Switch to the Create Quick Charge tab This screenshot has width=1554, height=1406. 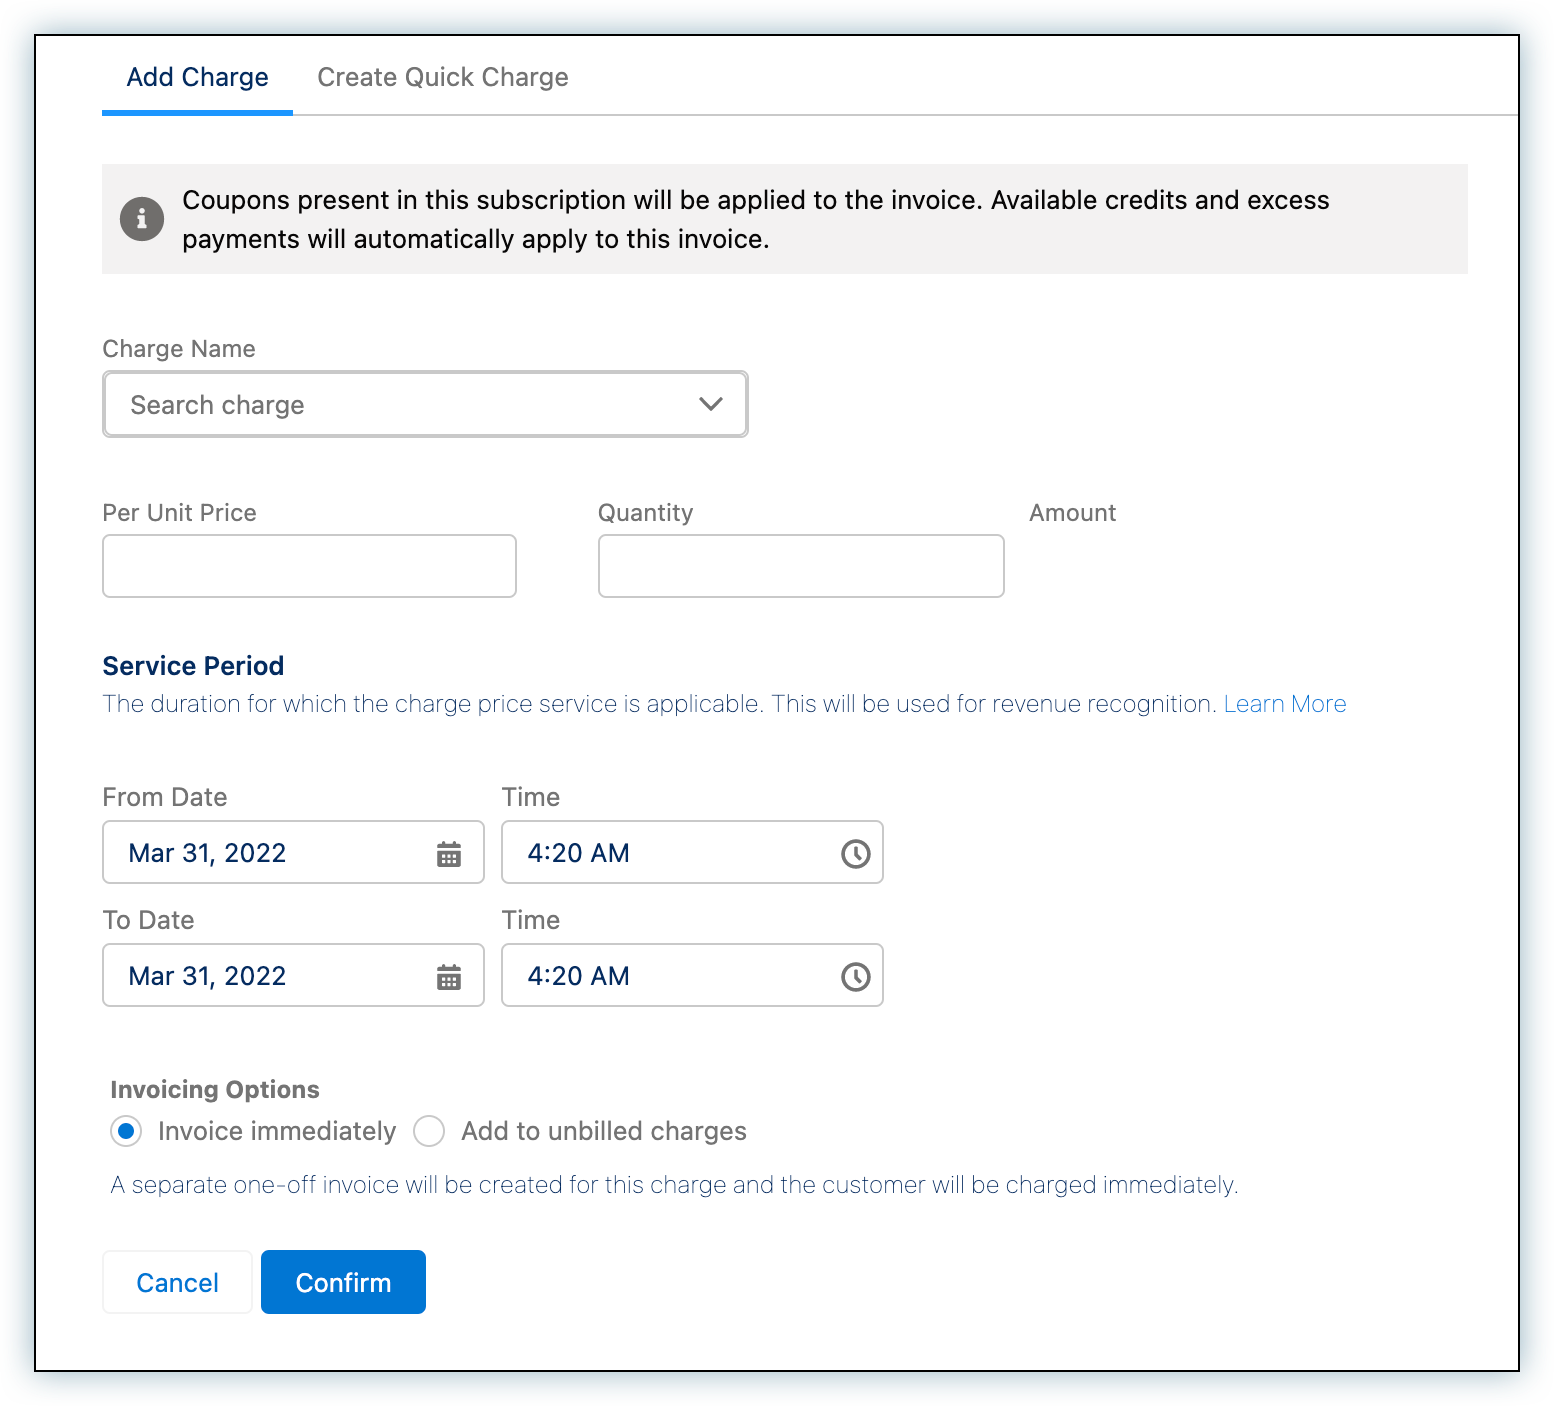pyautogui.click(x=442, y=77)
